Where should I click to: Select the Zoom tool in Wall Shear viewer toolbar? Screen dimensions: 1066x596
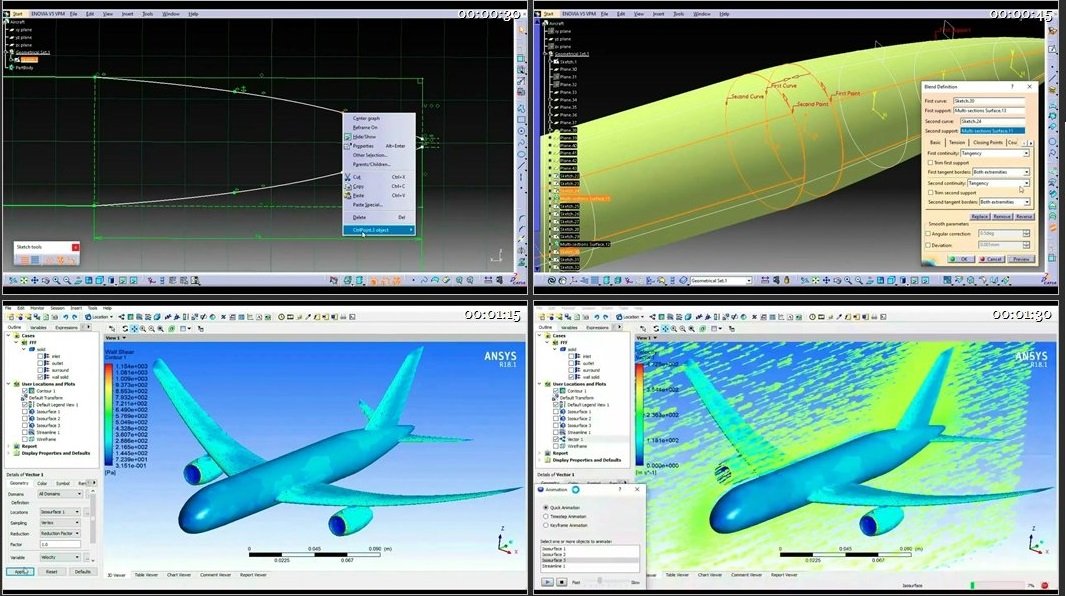coord(143,329)
